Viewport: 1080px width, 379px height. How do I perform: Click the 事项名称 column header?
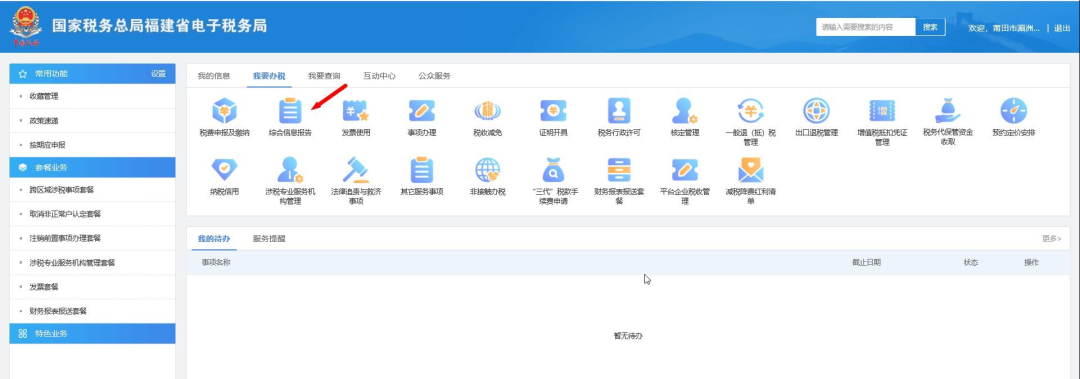pyautogui.click(x=216, y=263)
